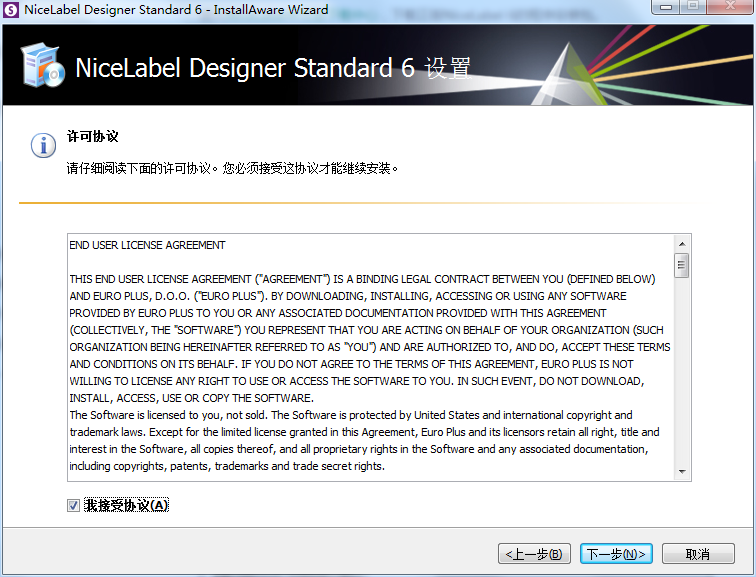Click the 下一步(N)> button

coord(616,554)
